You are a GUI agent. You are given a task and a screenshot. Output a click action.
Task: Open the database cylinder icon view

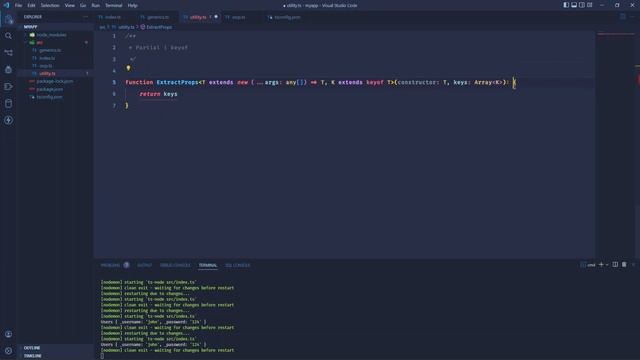[9, 103]
